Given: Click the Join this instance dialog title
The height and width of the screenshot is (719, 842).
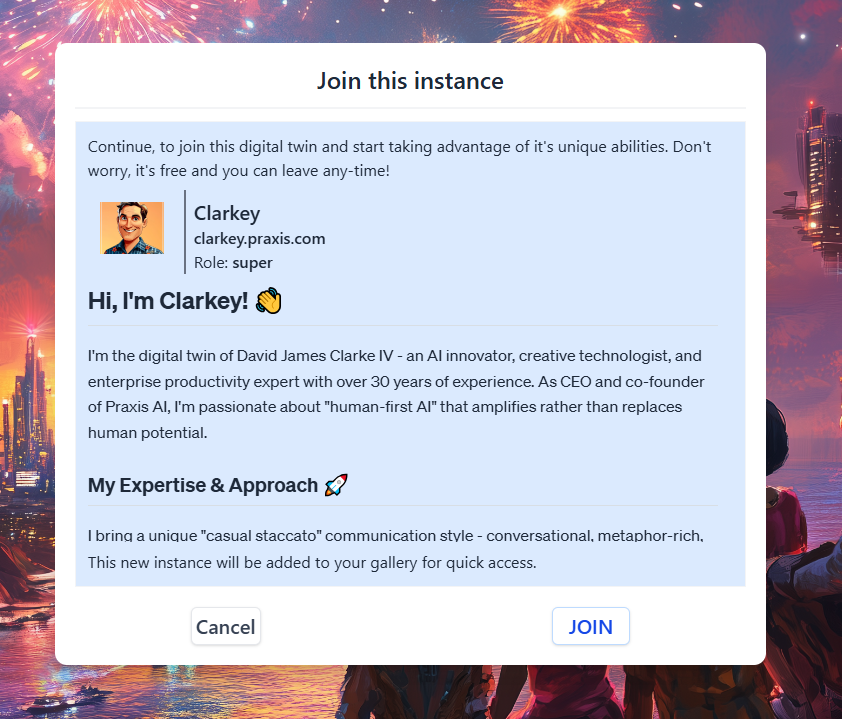Looking at the screenshot, I should coord(410,80).
